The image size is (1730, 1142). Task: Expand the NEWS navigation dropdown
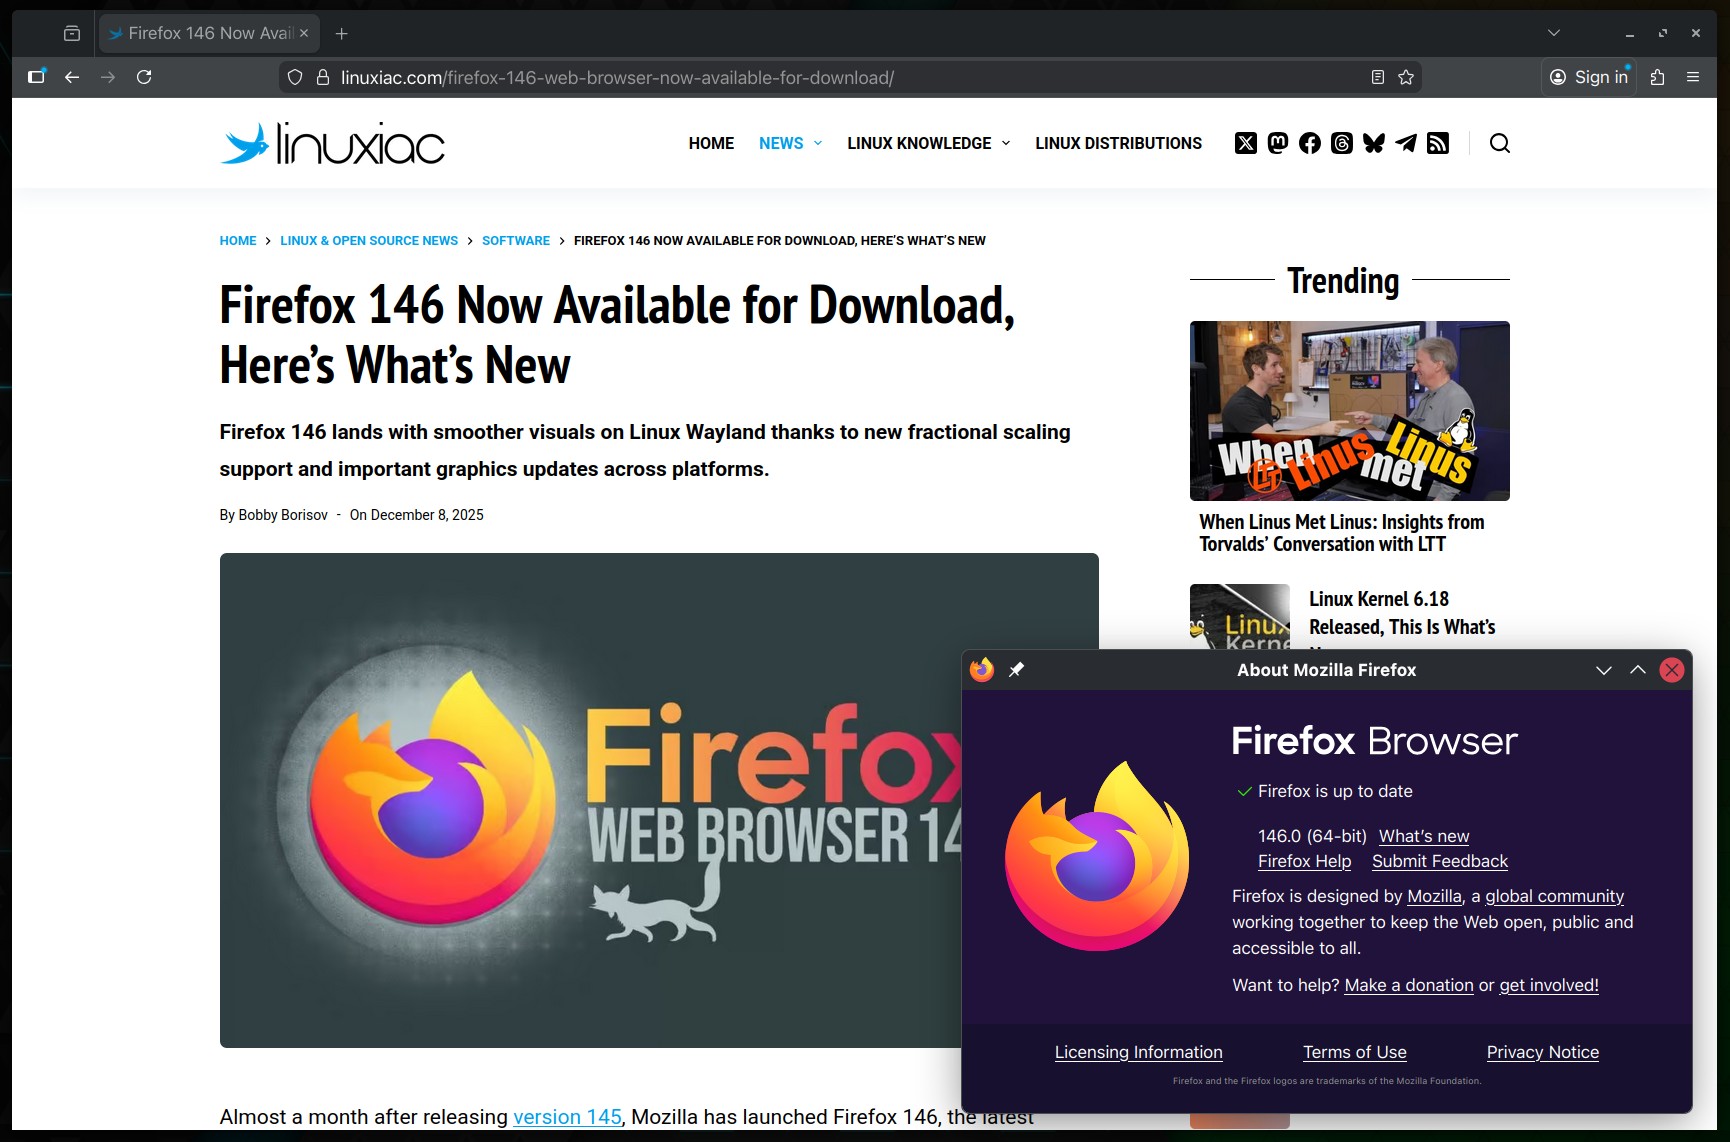[790, 143]
